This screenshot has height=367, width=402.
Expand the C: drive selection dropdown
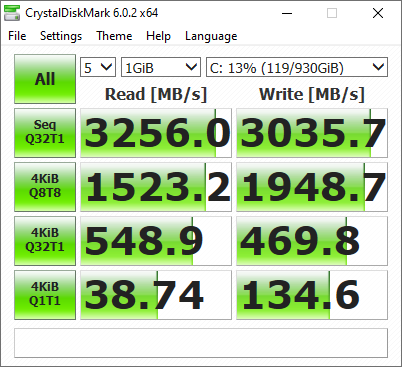pos(297,67)
